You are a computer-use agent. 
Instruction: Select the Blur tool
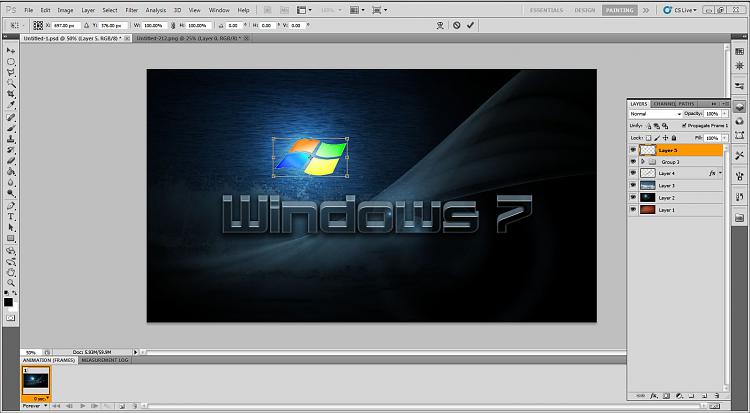tap(11, 182)
